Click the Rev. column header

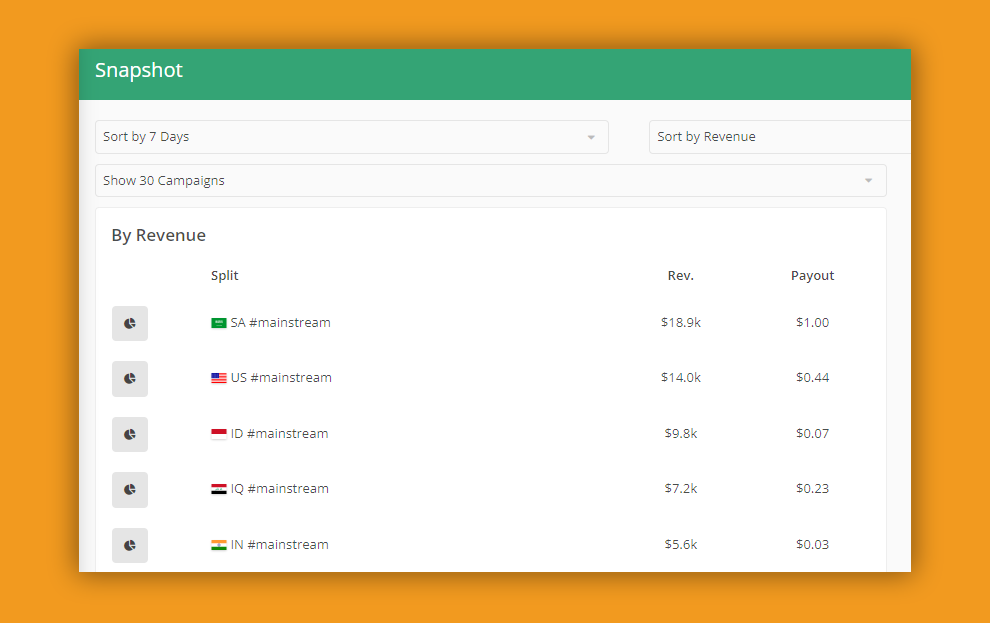coord(680,276)
